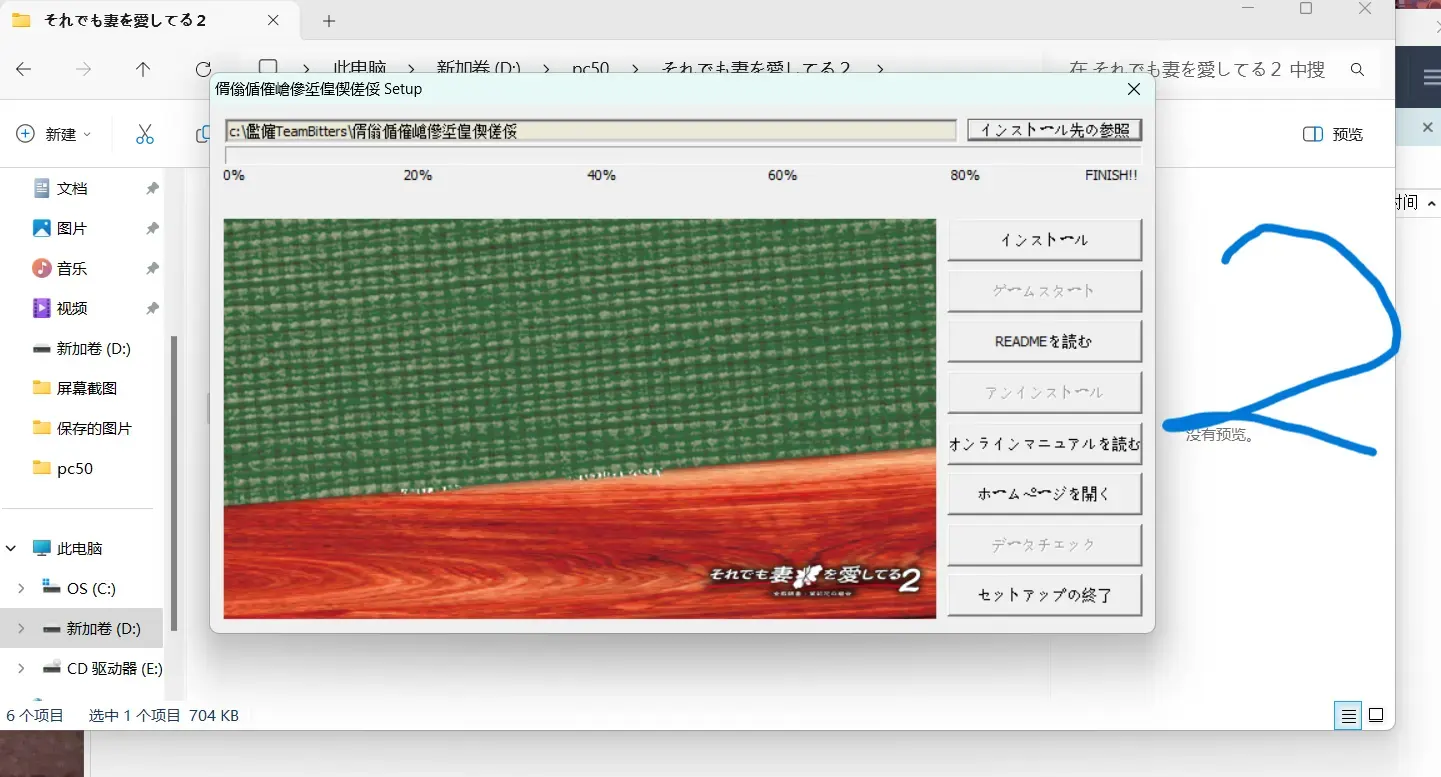
Task: Open homepage via ホームページを開く button
Action: click(x=1044, y=494)
